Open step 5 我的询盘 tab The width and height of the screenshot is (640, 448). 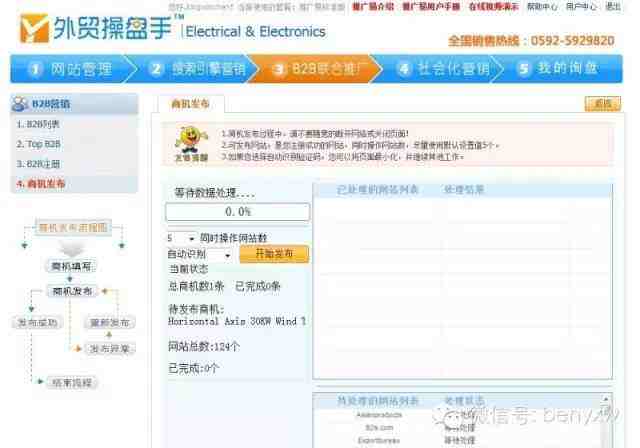point(559,69)
